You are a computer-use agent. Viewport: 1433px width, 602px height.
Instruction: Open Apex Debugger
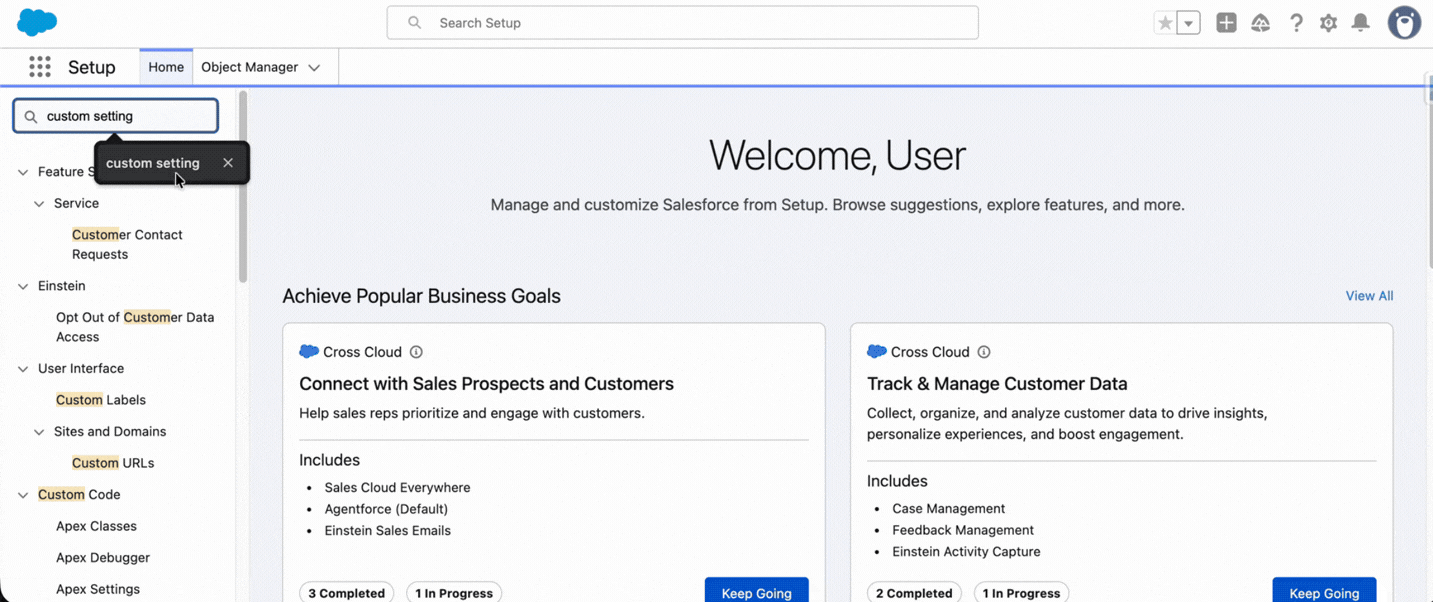click(x=103, y=558)
